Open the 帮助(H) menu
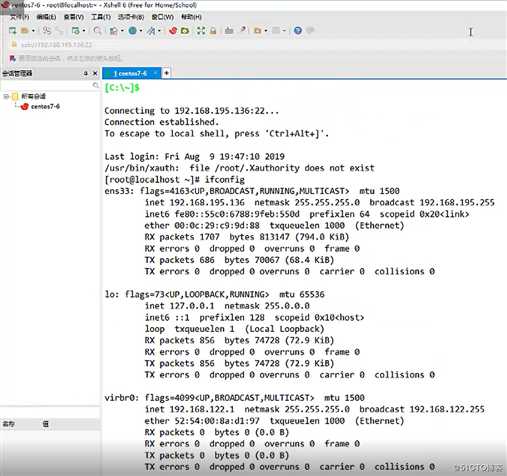This screenshot has width=507, height=476. 191,17
